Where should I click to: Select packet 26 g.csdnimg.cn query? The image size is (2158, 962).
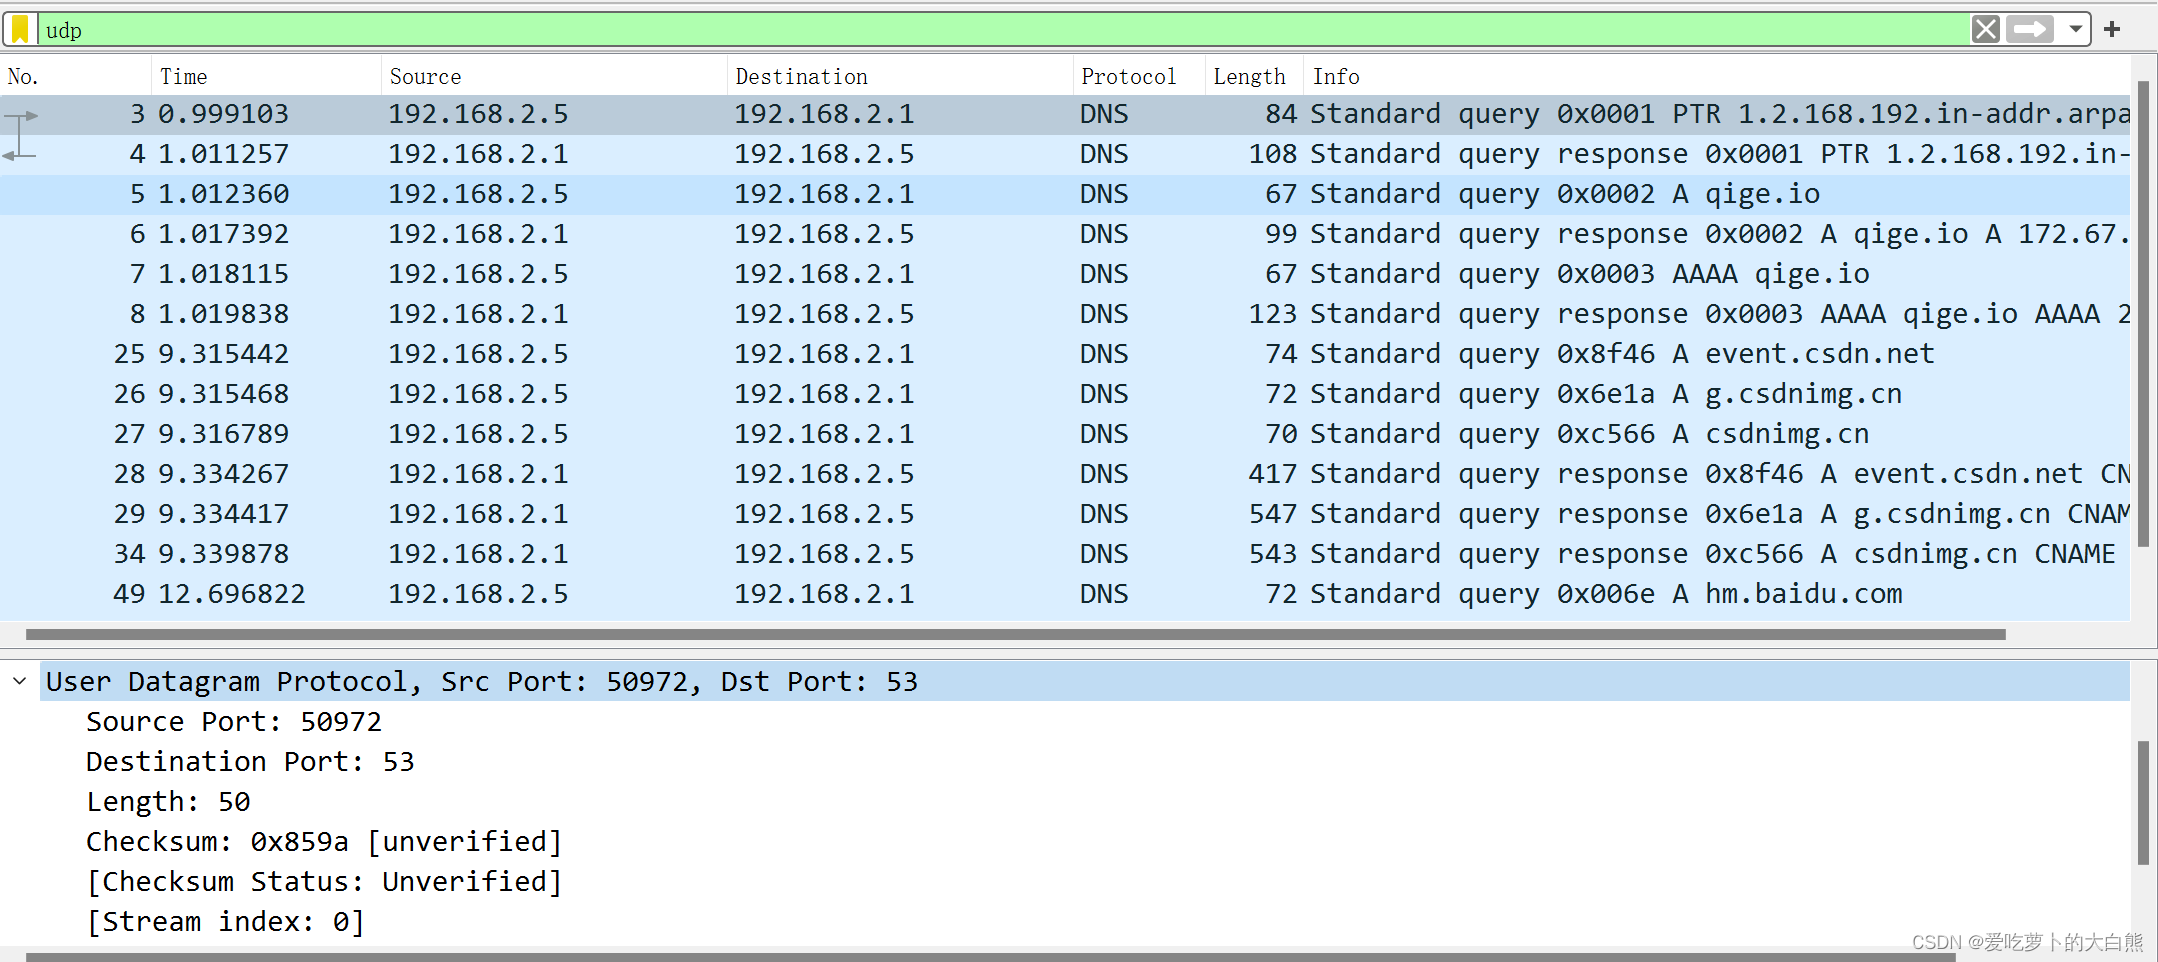pyautogui.click(x=1065, y=394)
